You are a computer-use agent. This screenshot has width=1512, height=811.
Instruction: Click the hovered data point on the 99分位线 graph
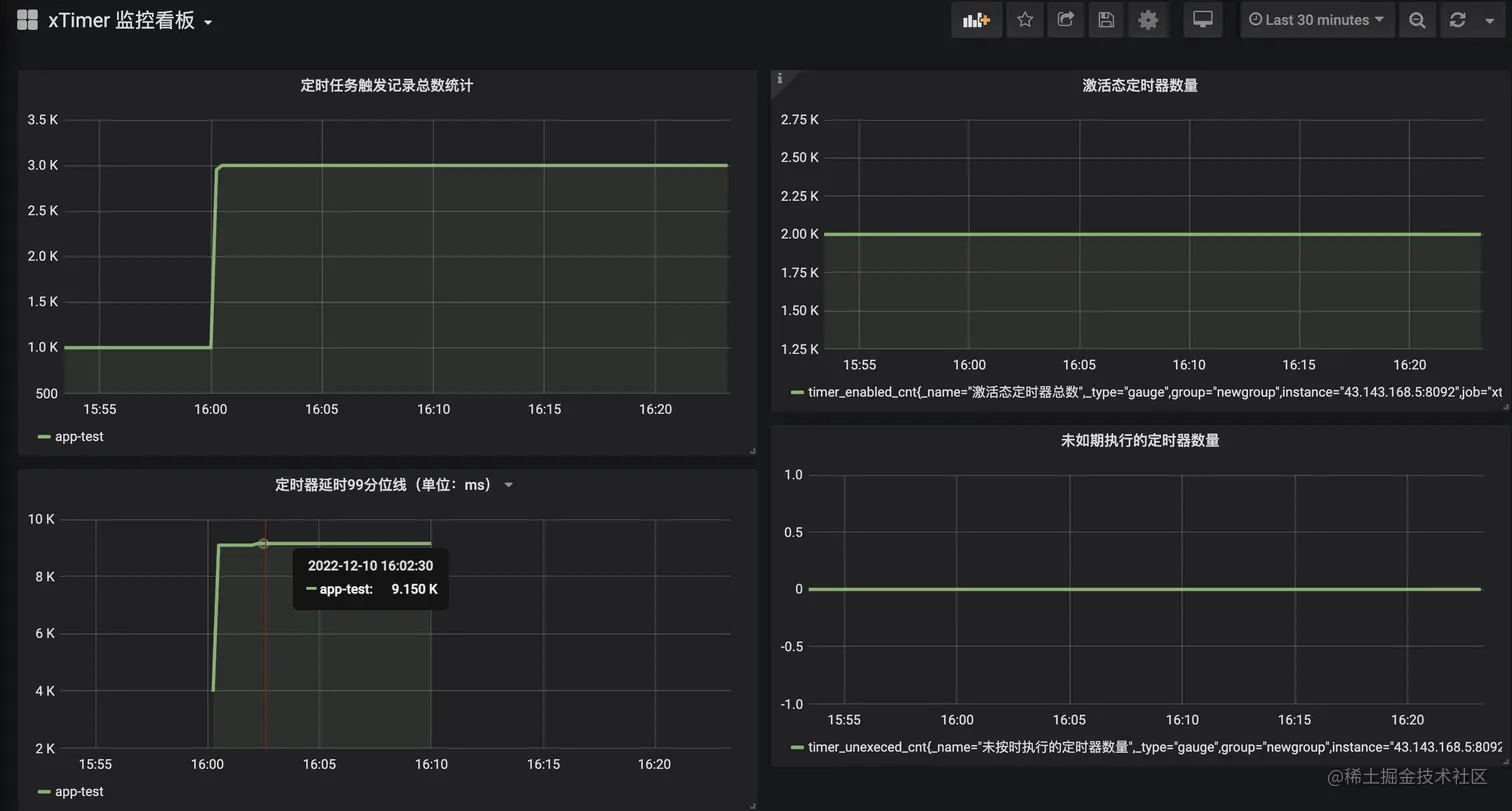[263, 544]
